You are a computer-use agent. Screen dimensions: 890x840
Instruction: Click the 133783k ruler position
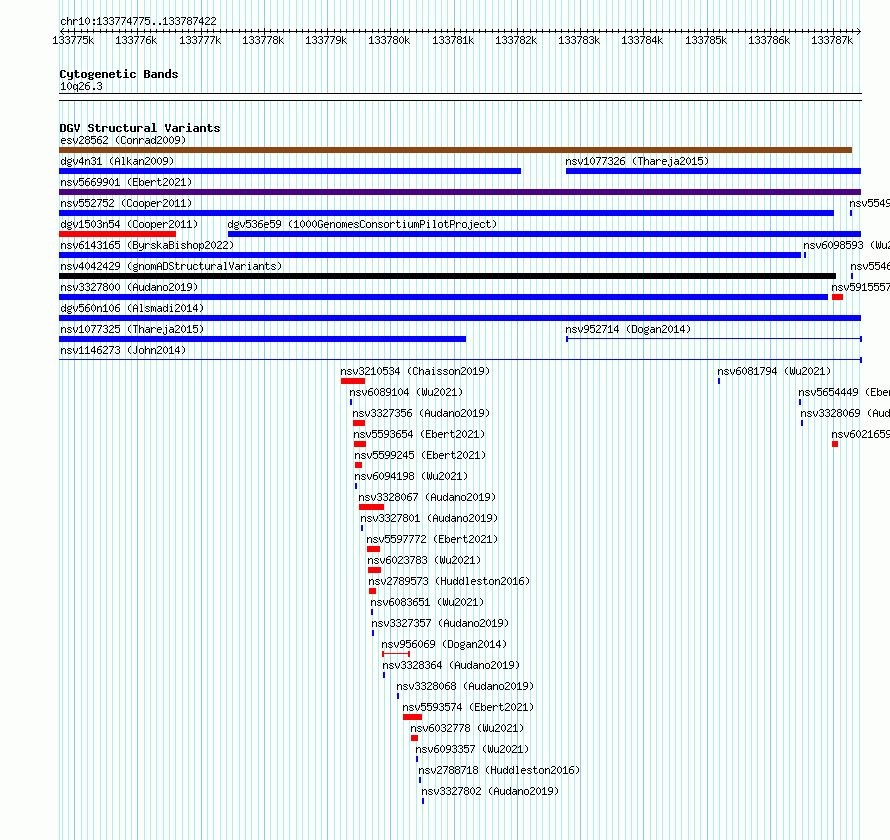point(579,40)
